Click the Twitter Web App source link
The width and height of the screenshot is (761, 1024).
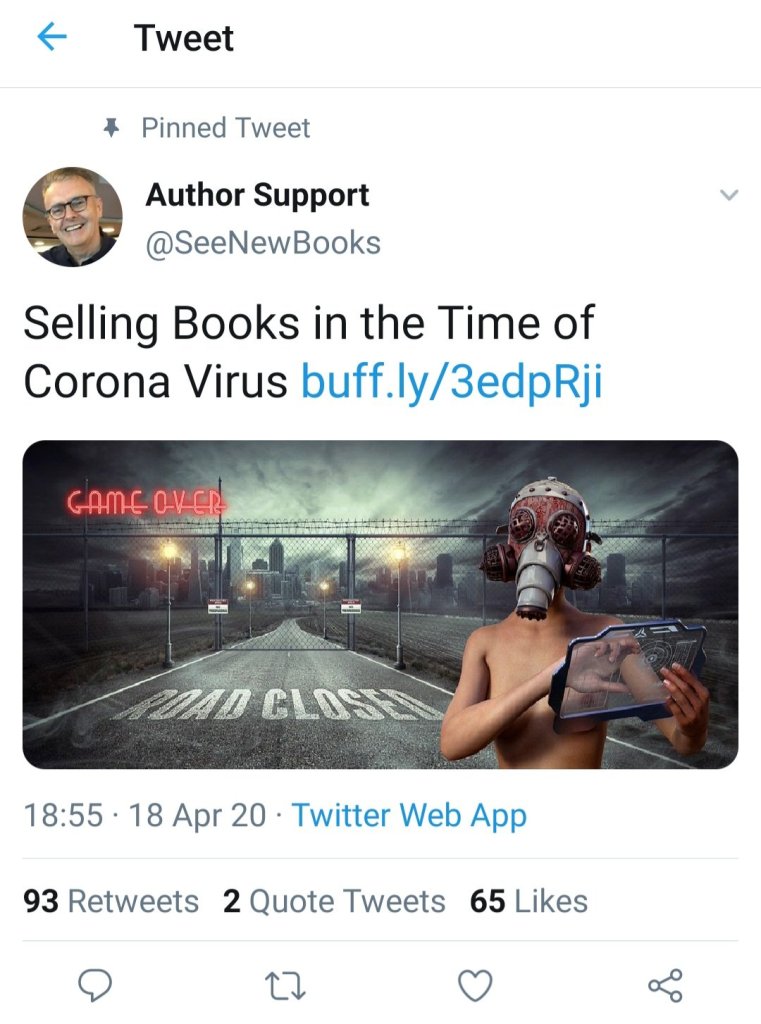pyautogui.click(x=409, y=816)
